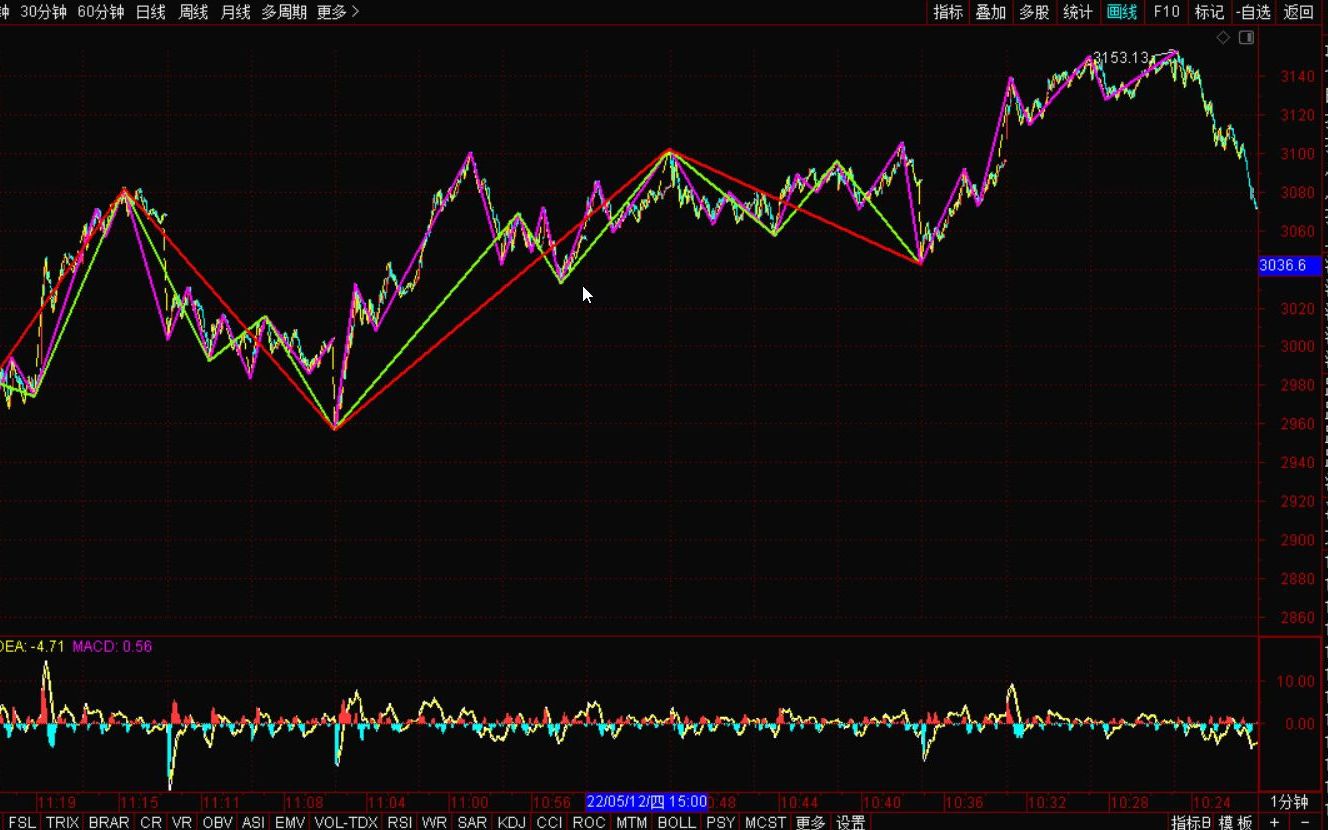Image resolution: width=1328 pixels, height=830 pixels.
Task: Open the 指标 indicators menu
Action: click(x=948, y=12)
